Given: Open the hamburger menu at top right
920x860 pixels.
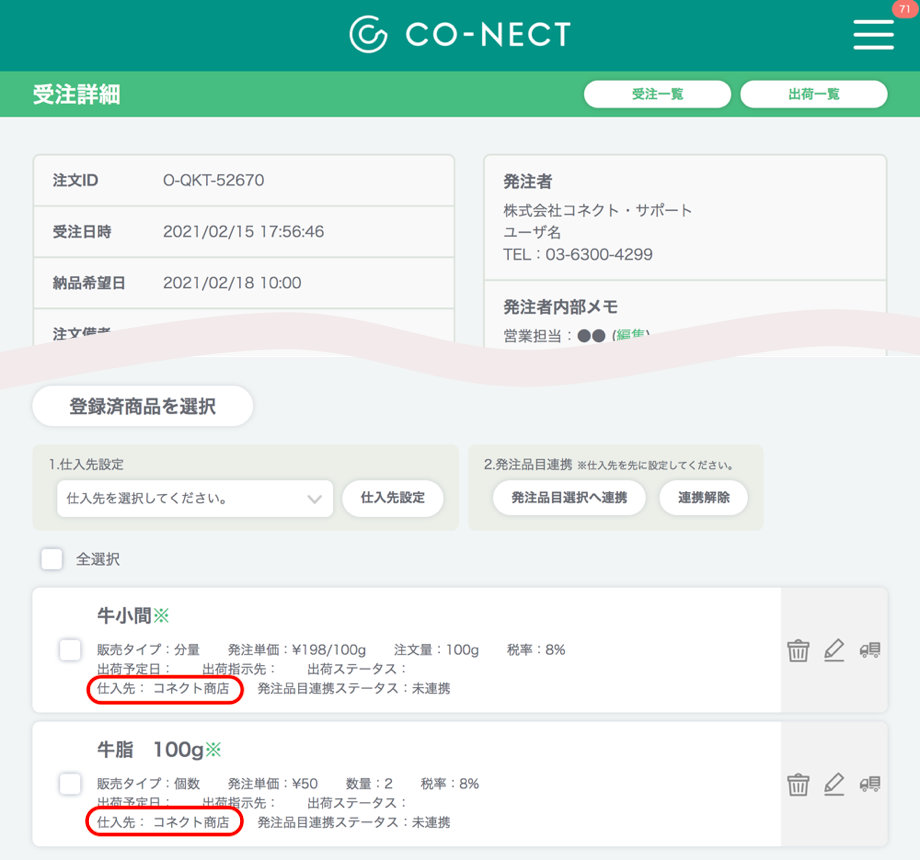Looking at the screenshot, I should [x=873, y=35].
